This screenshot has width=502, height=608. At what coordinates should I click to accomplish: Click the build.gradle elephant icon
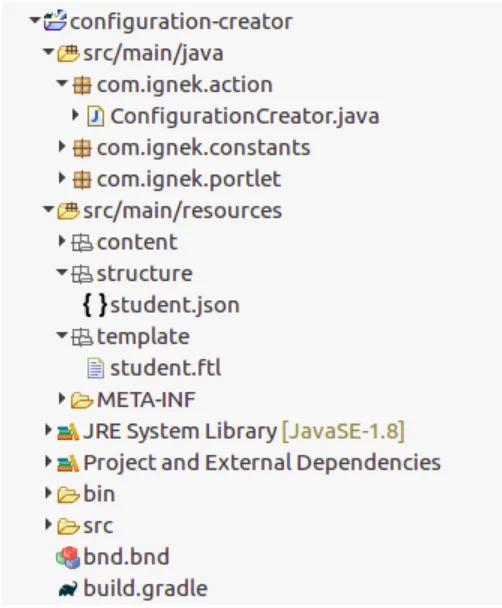68,589
